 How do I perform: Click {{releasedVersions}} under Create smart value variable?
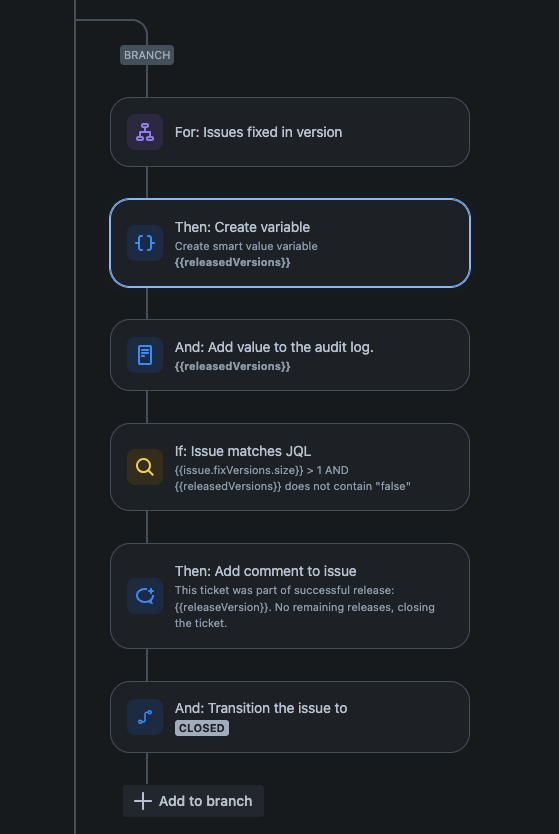click(232, 262)
